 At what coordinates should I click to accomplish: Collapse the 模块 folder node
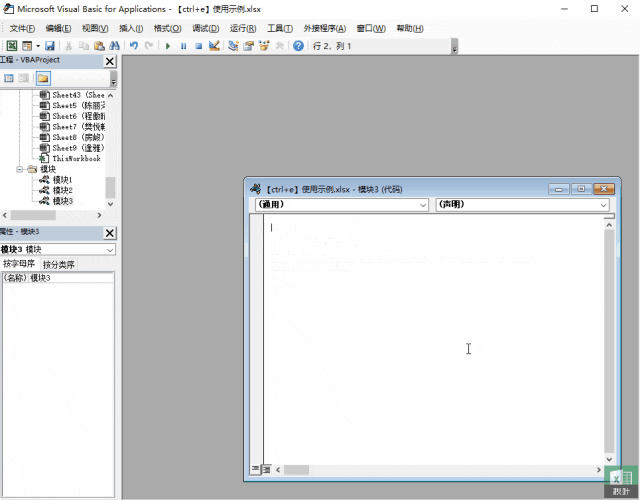[20, 169]
